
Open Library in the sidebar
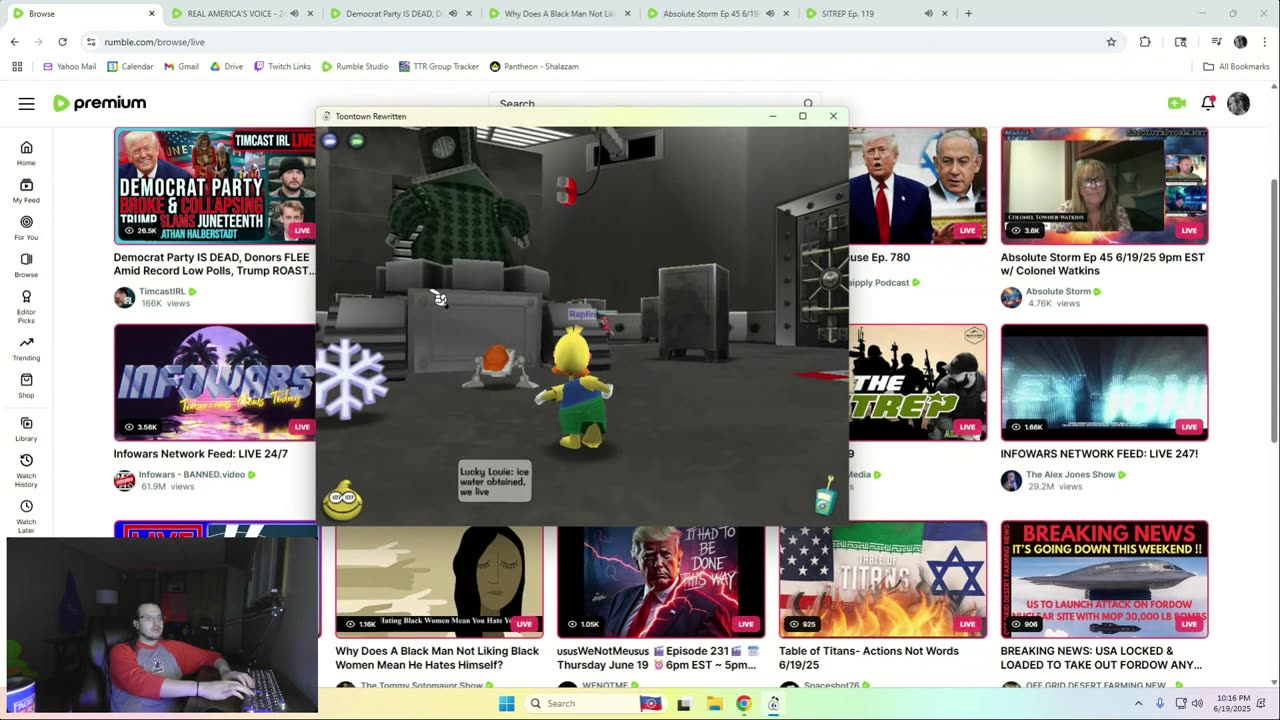[26, 428]
